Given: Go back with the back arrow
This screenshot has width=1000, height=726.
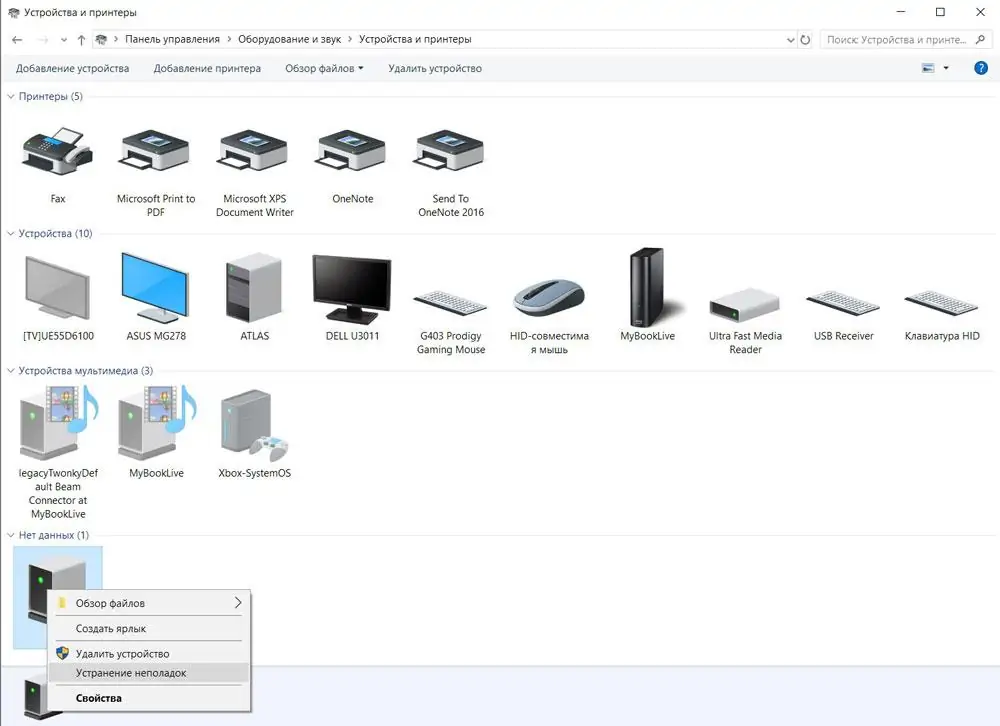Looking at the screenshot, I should coord(17,40).
